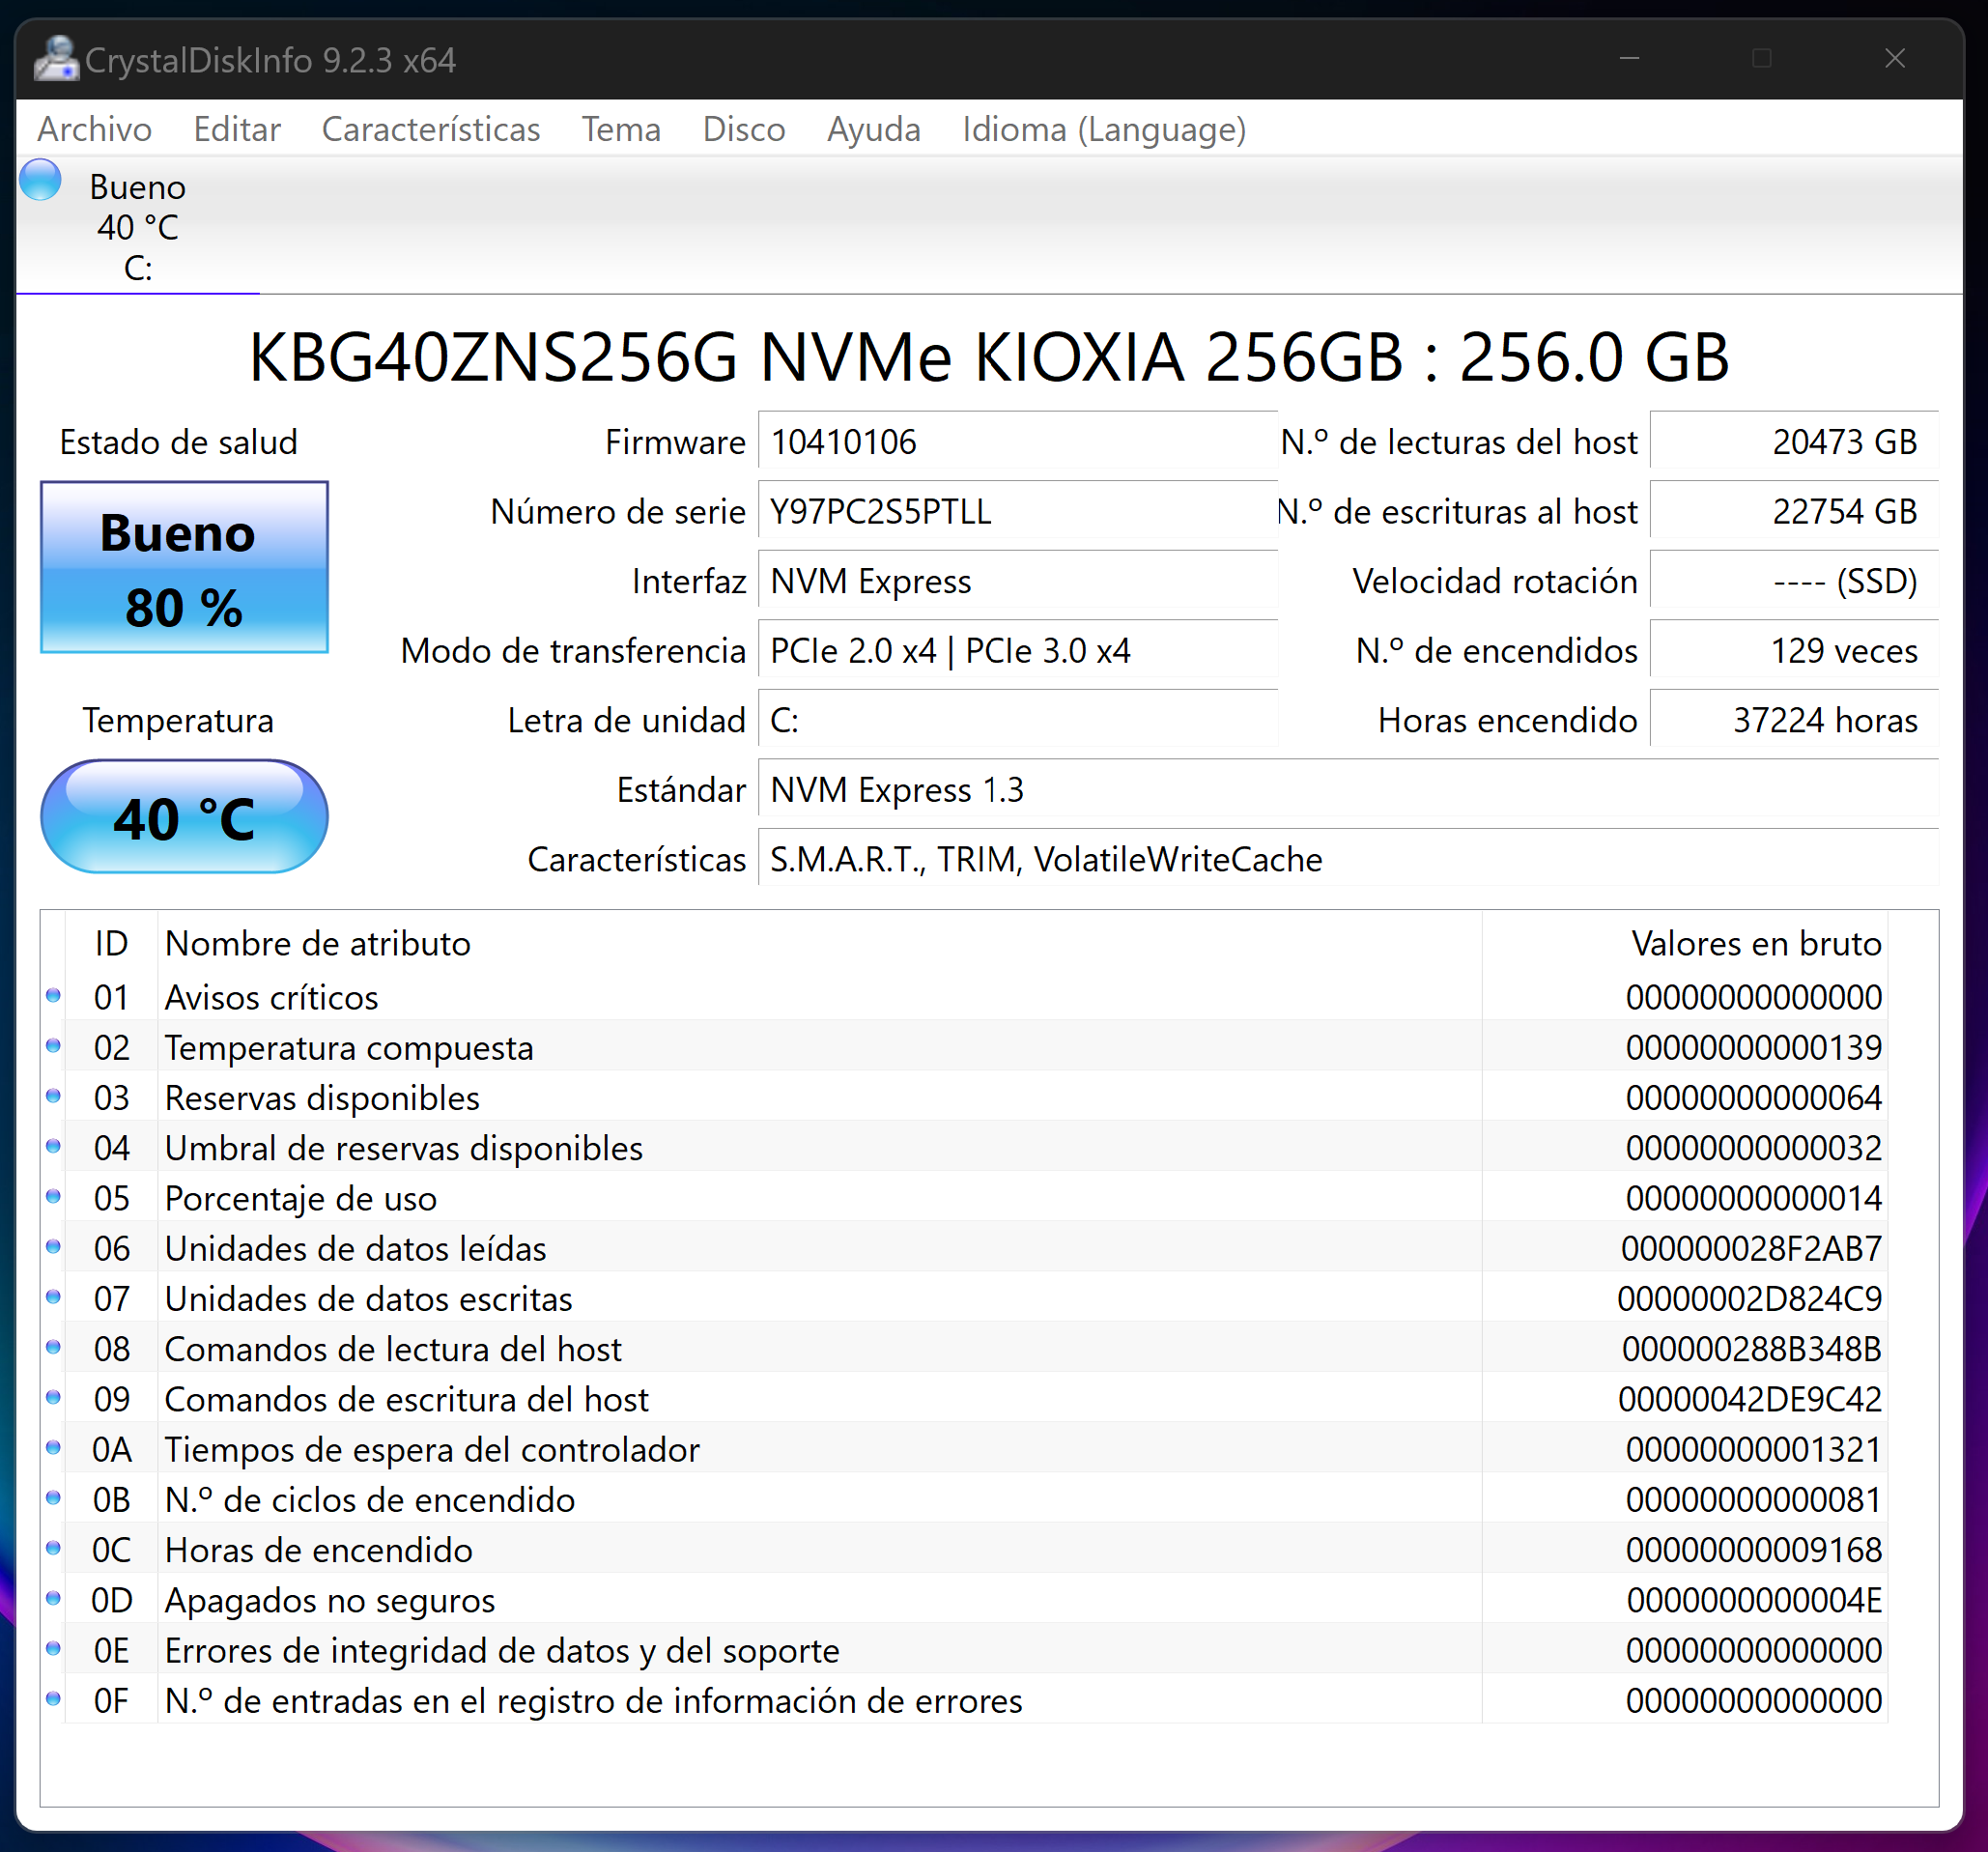Click the 40 °C temperature button
The image size is (1988, 1852).
coord(184,816)
